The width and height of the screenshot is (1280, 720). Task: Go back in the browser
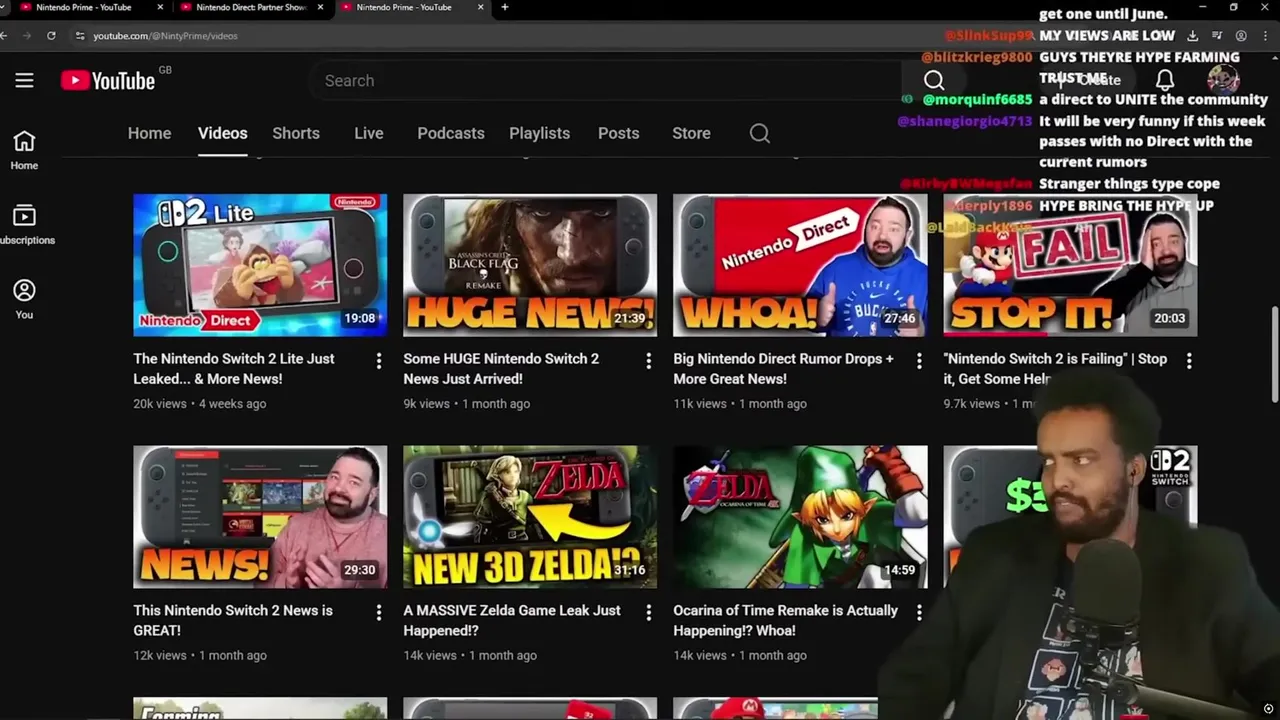pos(5,36)
